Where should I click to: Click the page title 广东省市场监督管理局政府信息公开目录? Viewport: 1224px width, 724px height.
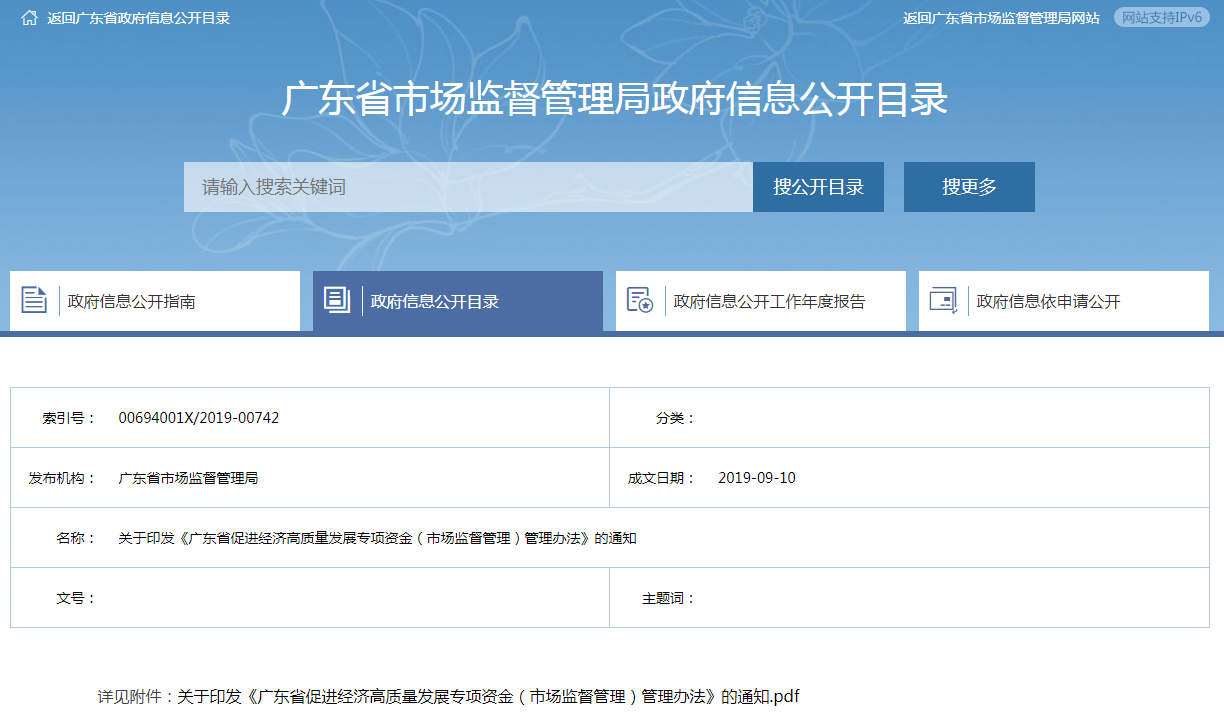click(x=614, y=100)
